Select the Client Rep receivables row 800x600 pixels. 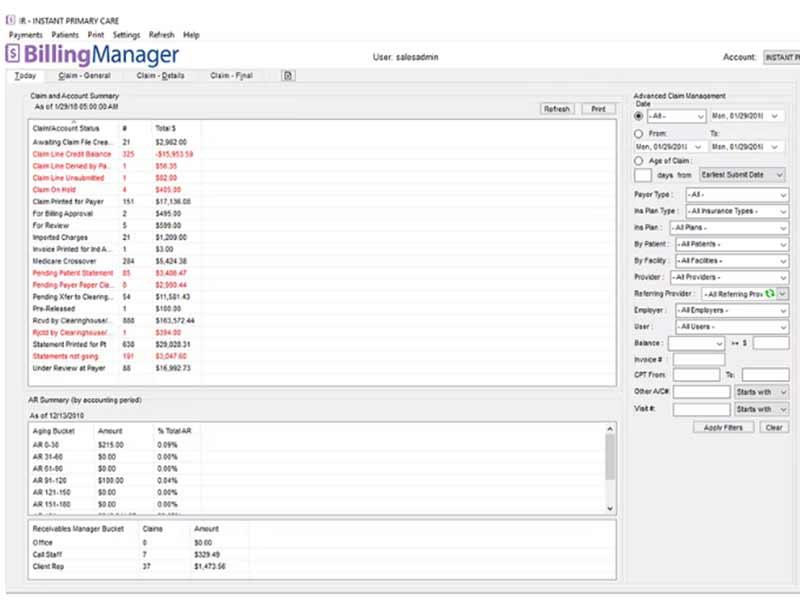(321, 566)
